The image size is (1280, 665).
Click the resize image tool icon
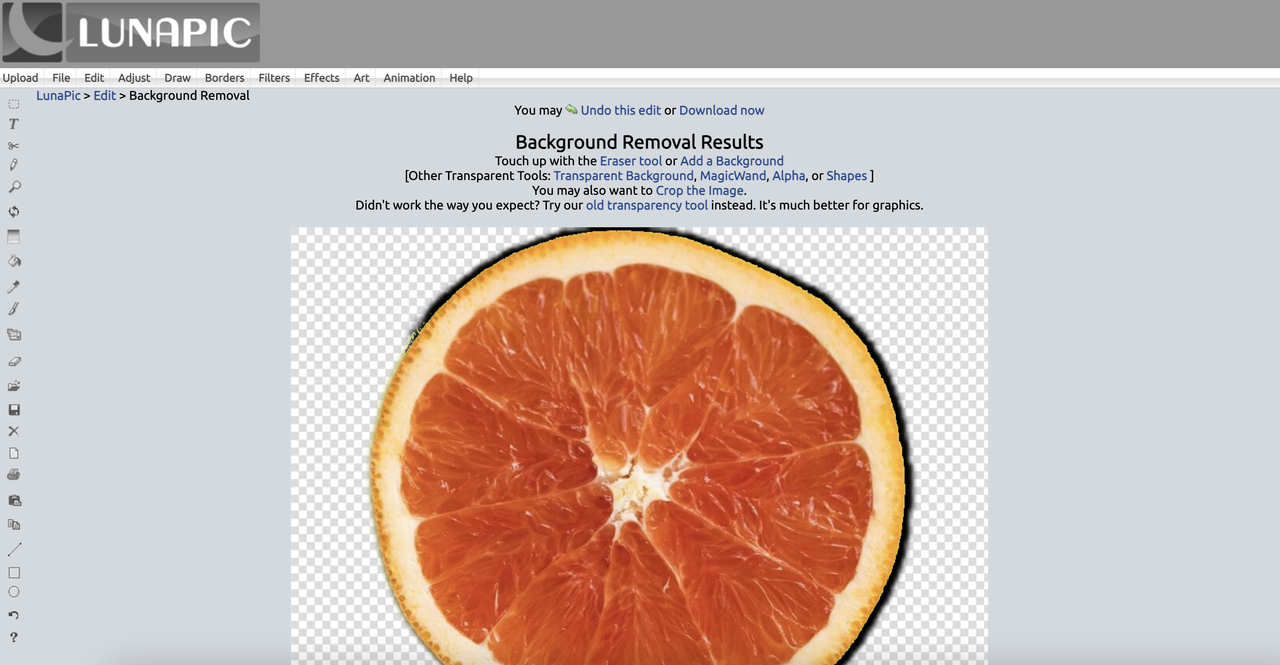pos(14,335)
